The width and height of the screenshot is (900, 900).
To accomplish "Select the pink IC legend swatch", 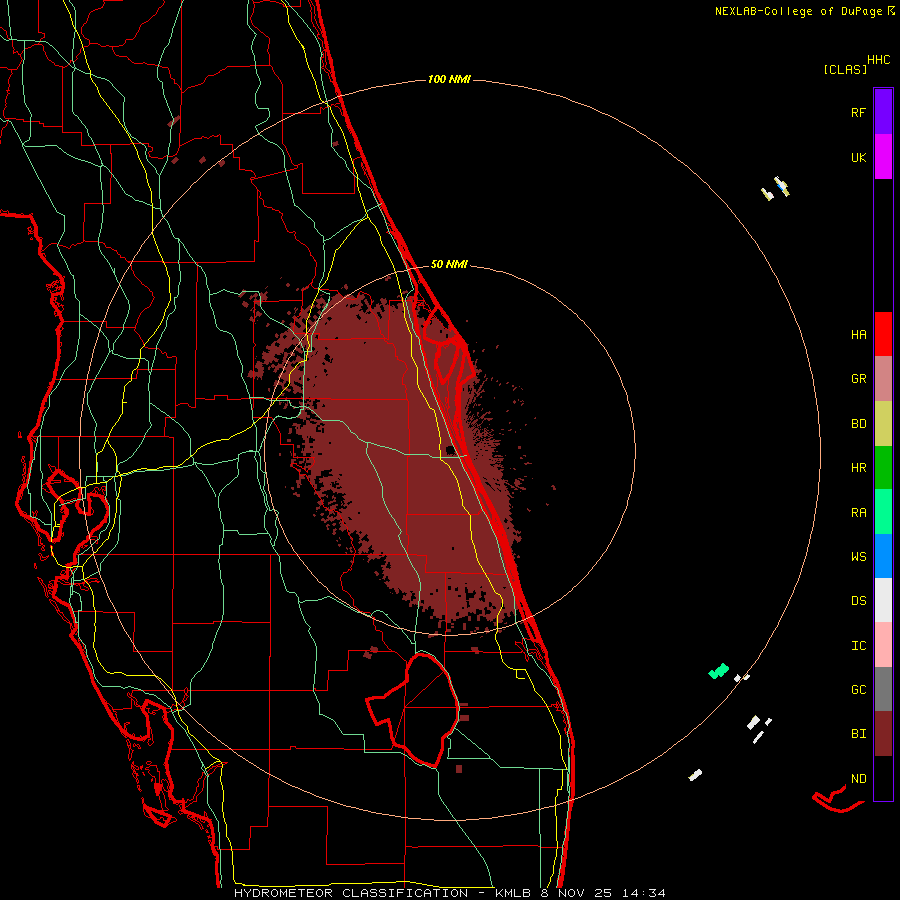I will (x=883, y=645).
